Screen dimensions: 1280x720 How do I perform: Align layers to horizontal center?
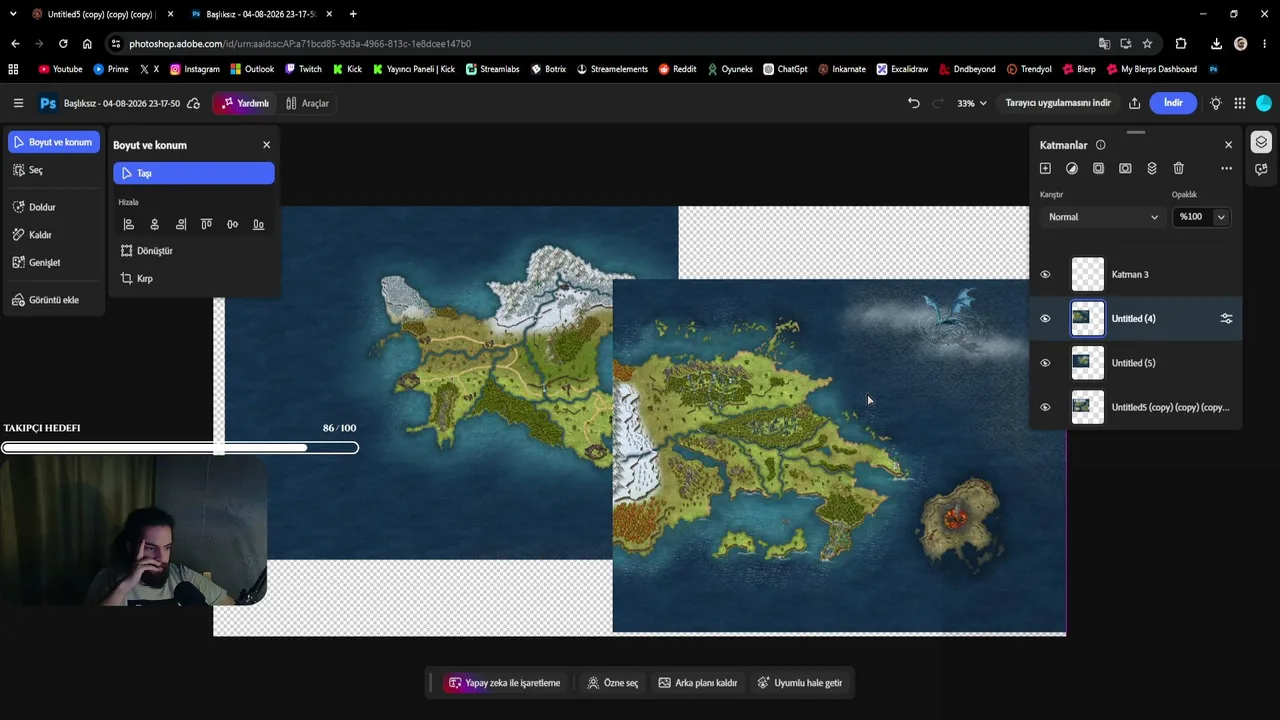pos(154,225)
